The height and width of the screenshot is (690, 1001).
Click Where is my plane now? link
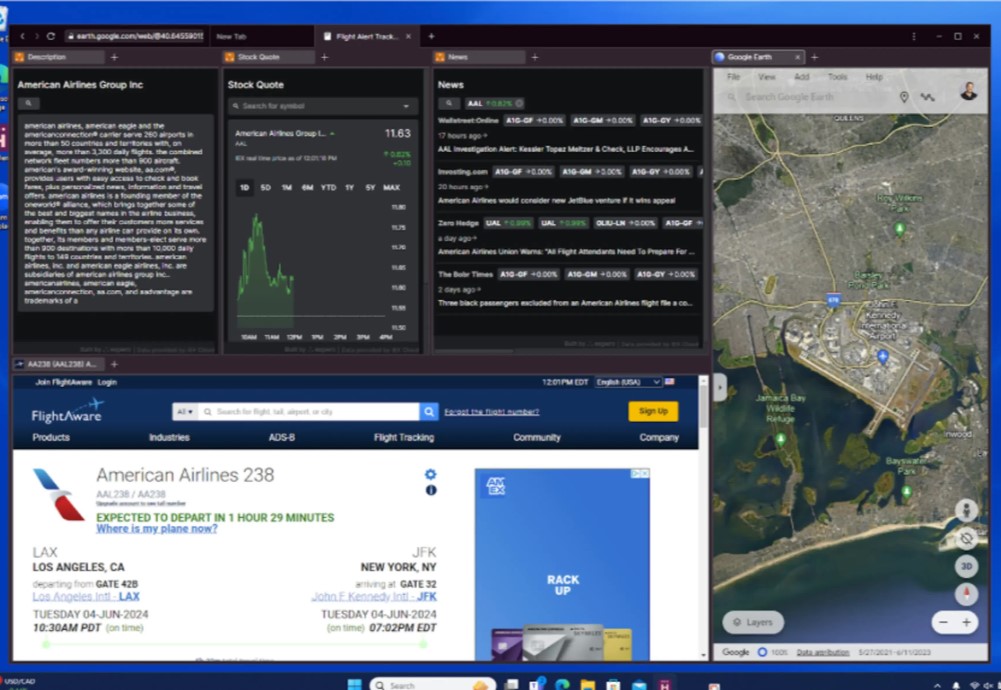click(x=156, y=529)
